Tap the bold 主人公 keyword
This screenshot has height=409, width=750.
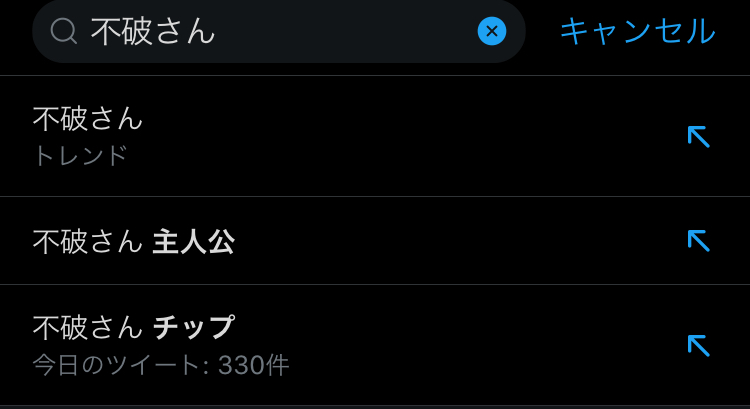coord(193,242)
